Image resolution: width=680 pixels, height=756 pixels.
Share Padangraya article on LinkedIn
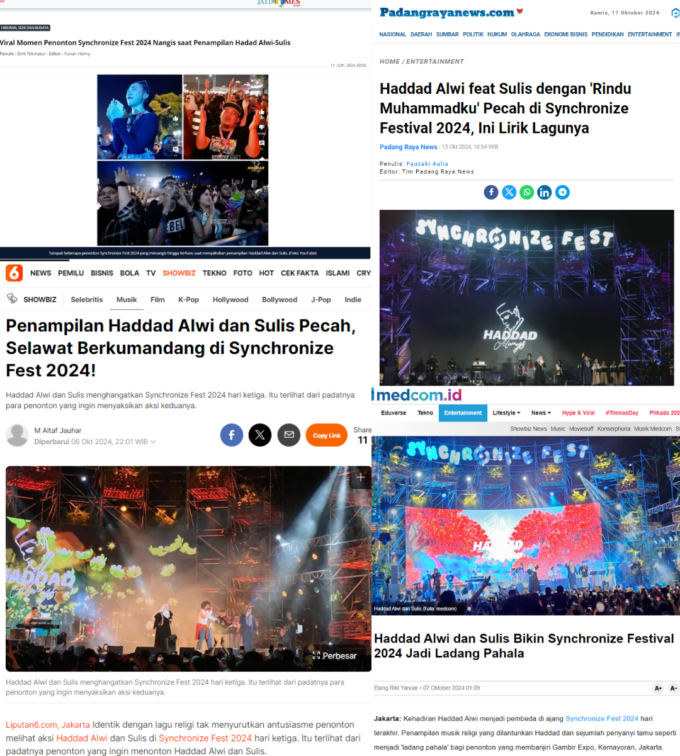[x=544, y=192]
